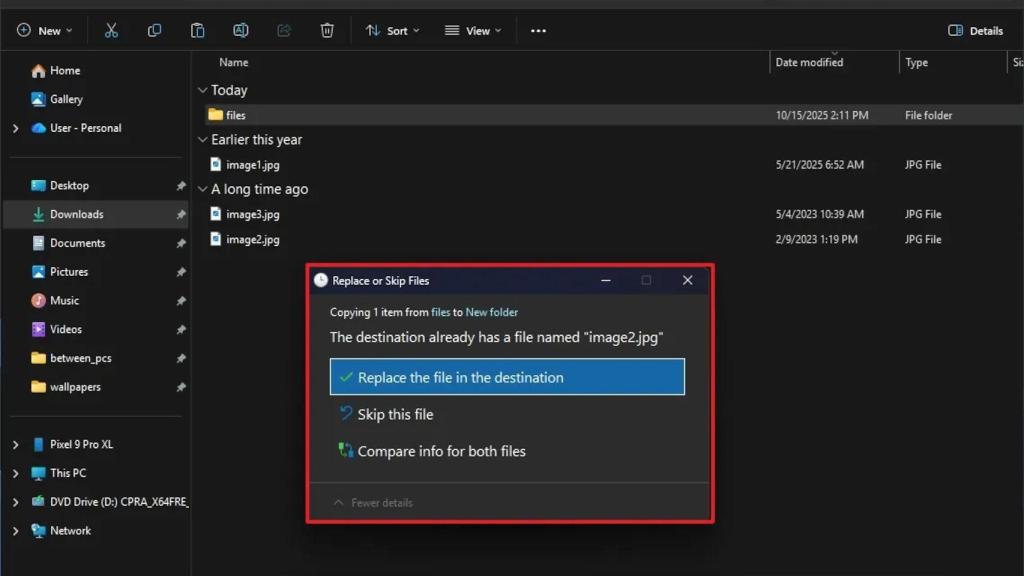Collapse the "A long time ago" group
1024x576 pixels.
[x=203, y=189]
